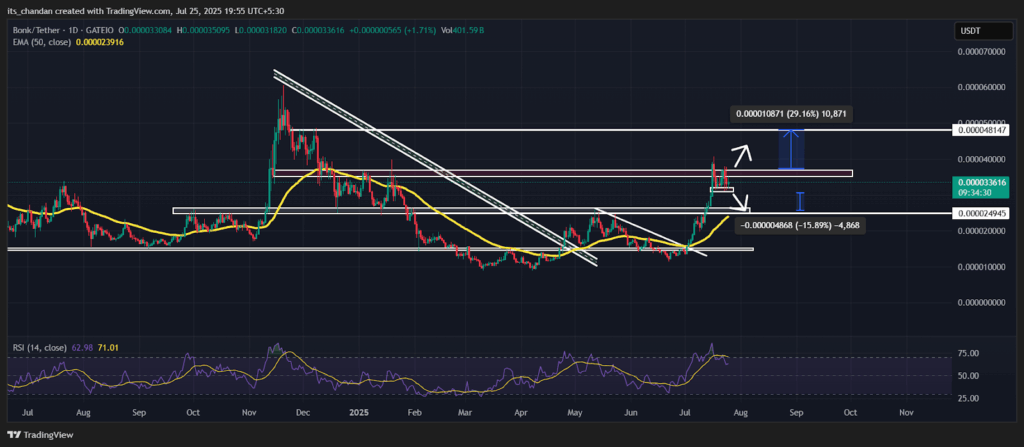
Task: Click the 0.000060000 price axis label
Action: (x=980, y=87)
